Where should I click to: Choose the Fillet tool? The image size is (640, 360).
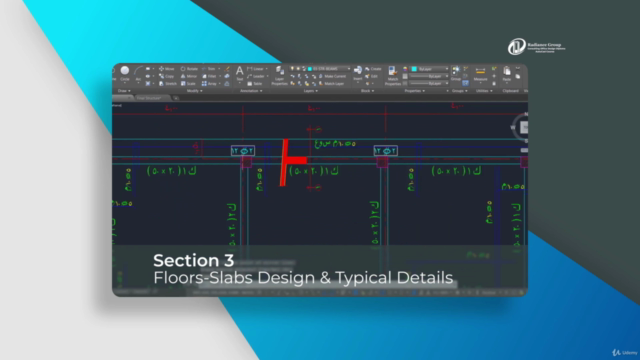coord(209,76)
